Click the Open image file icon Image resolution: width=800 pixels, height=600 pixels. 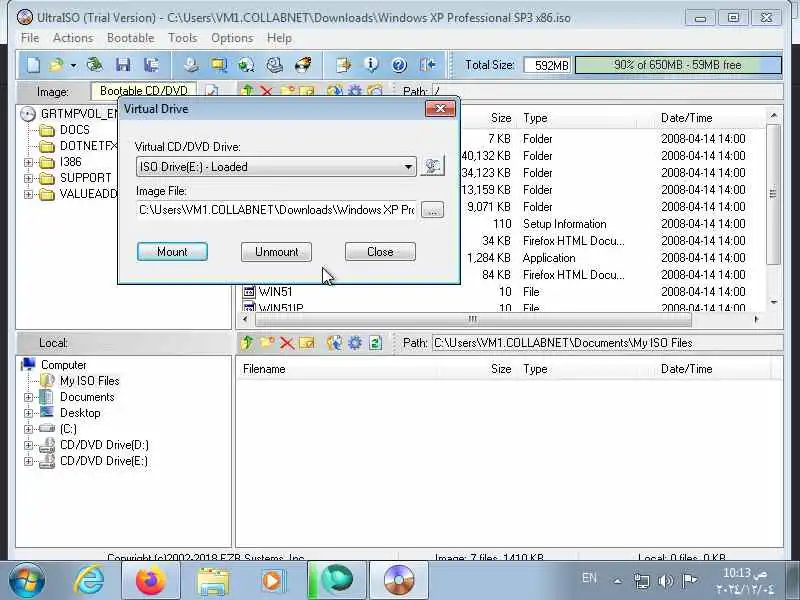click(56, 65)
